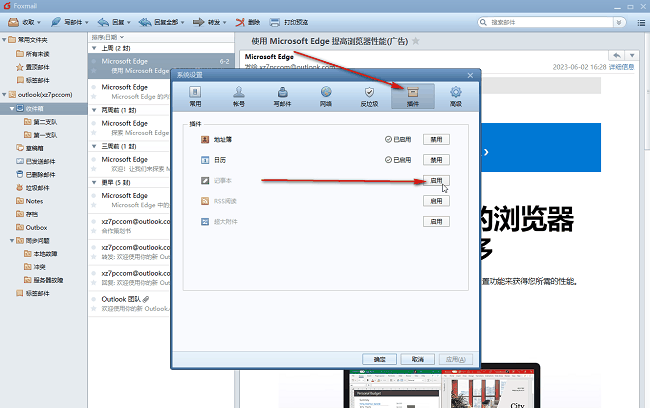
Task: Toggle star on Outlook 团队 mail row
Action: tap(94, 308)
